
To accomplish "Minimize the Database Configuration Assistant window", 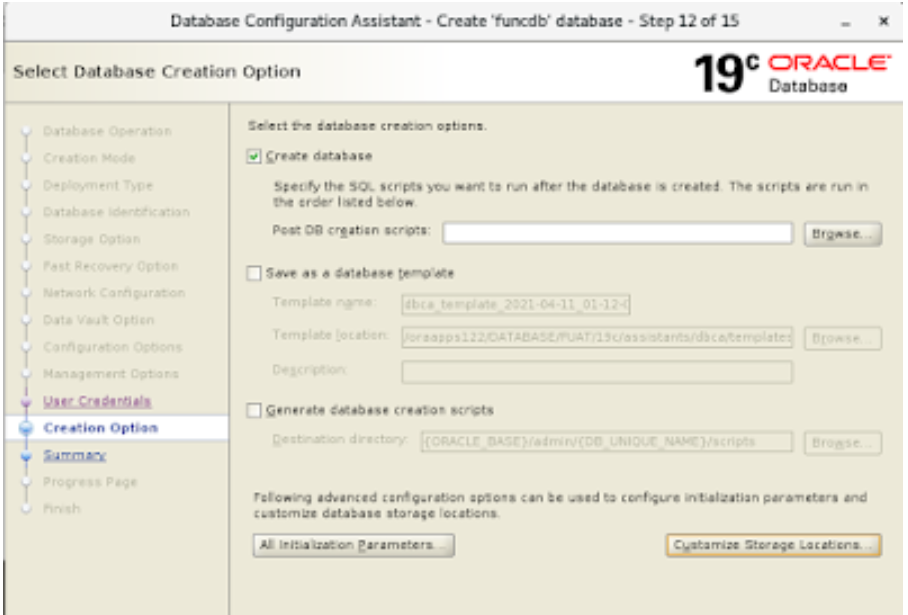I will [846, 23].
